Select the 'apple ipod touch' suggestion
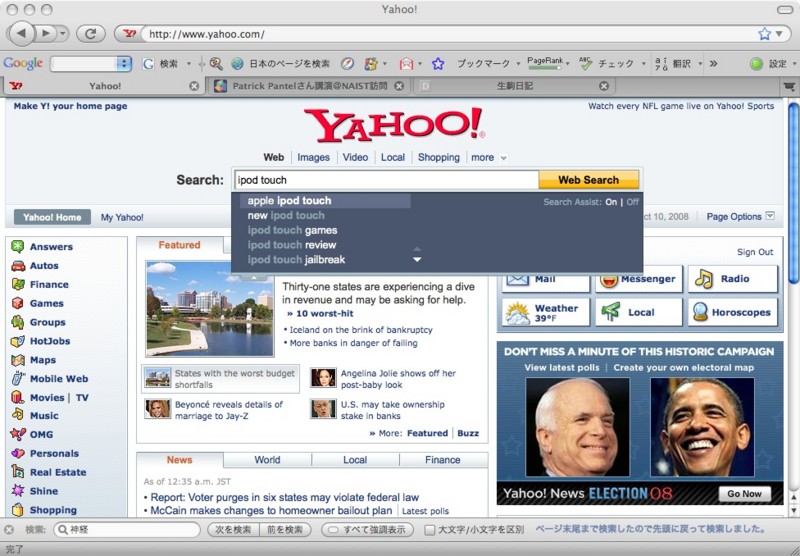800x556 pixels. (325, 201)
